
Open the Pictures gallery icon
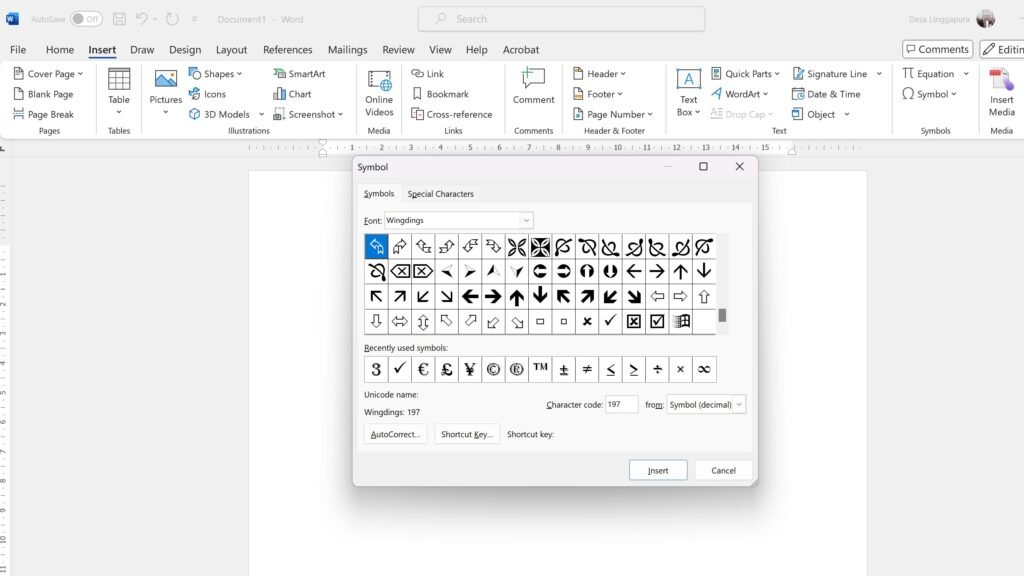coord(166,81)
